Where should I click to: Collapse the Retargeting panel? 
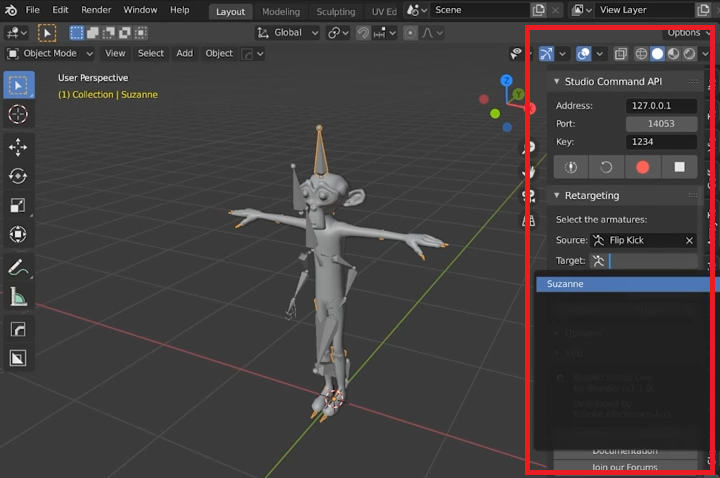click(557, 196)
